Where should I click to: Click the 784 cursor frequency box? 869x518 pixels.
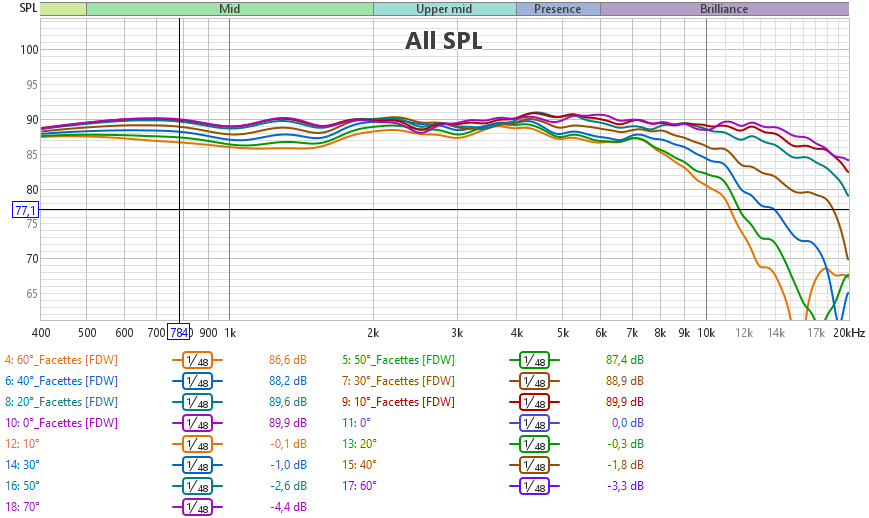(x=179, y=333)
